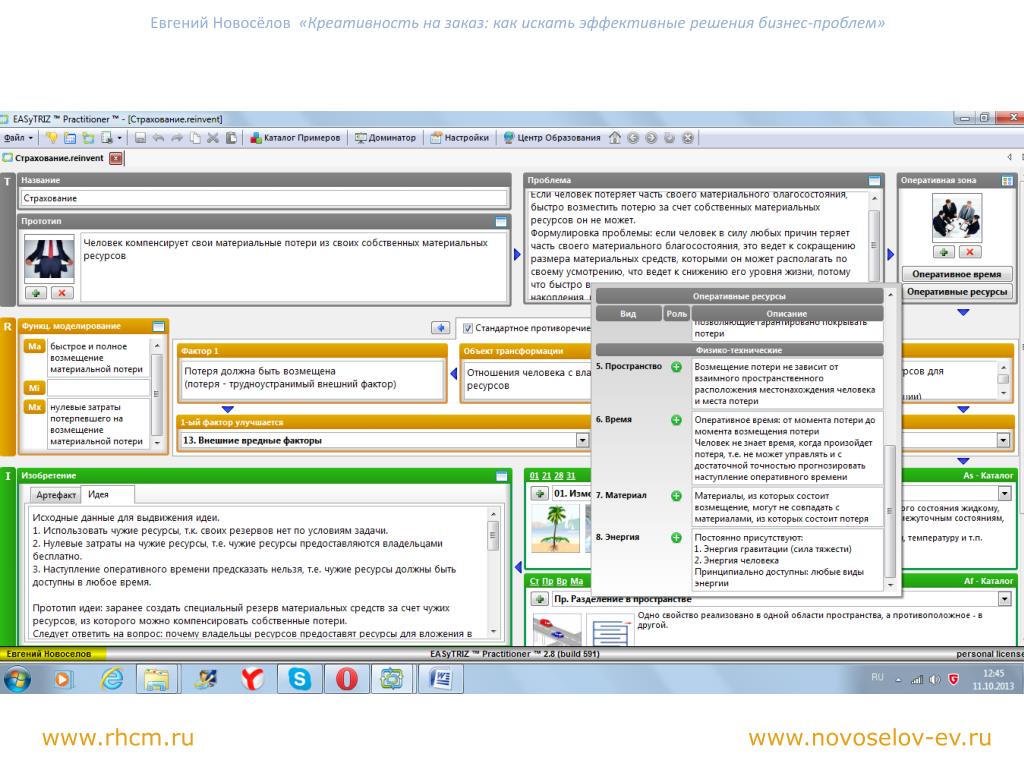
Task: Maximize the Прототип panel icon
Action: point(501,221)
